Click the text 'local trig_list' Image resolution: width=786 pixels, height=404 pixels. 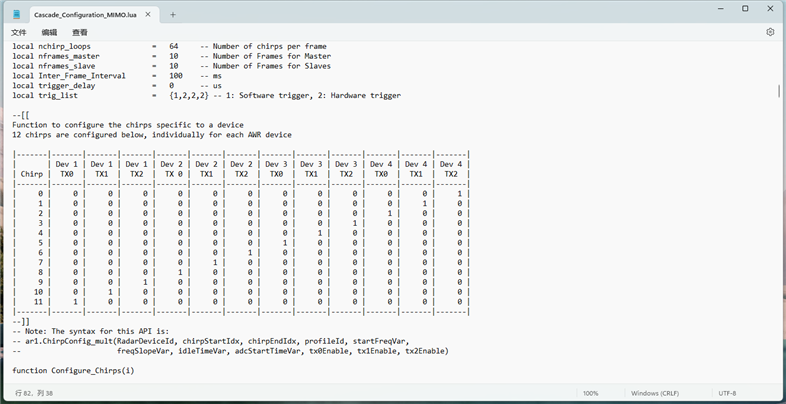45,95
